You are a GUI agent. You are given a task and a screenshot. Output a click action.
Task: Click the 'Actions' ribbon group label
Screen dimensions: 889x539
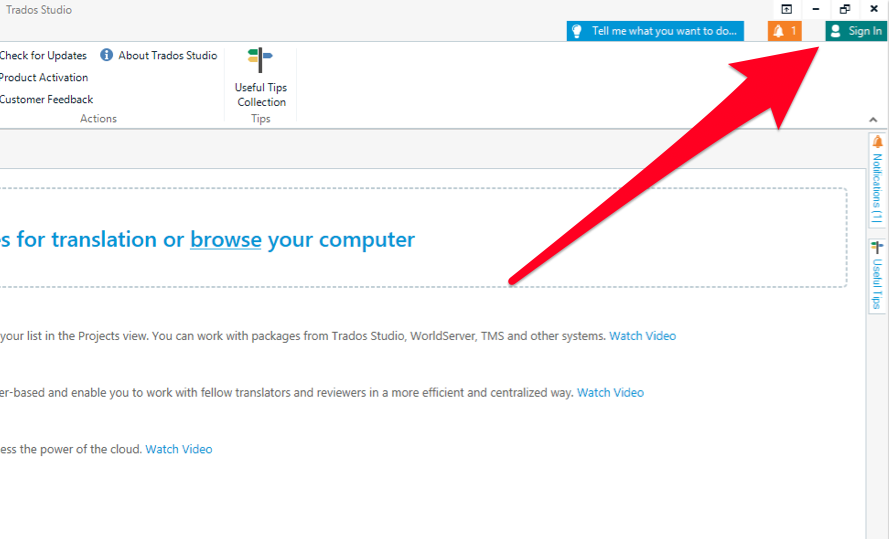[98, 118]
